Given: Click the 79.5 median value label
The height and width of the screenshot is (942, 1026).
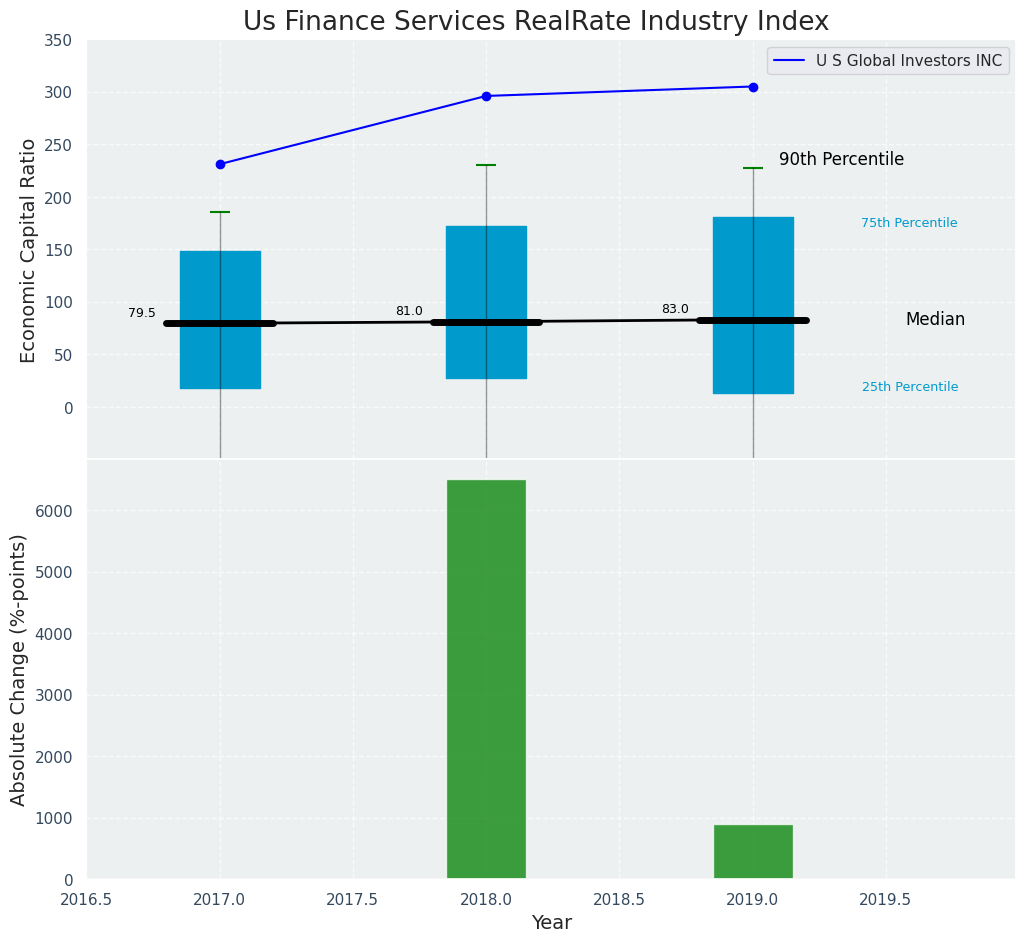Looking at the screenshot, I should [142, 313].
